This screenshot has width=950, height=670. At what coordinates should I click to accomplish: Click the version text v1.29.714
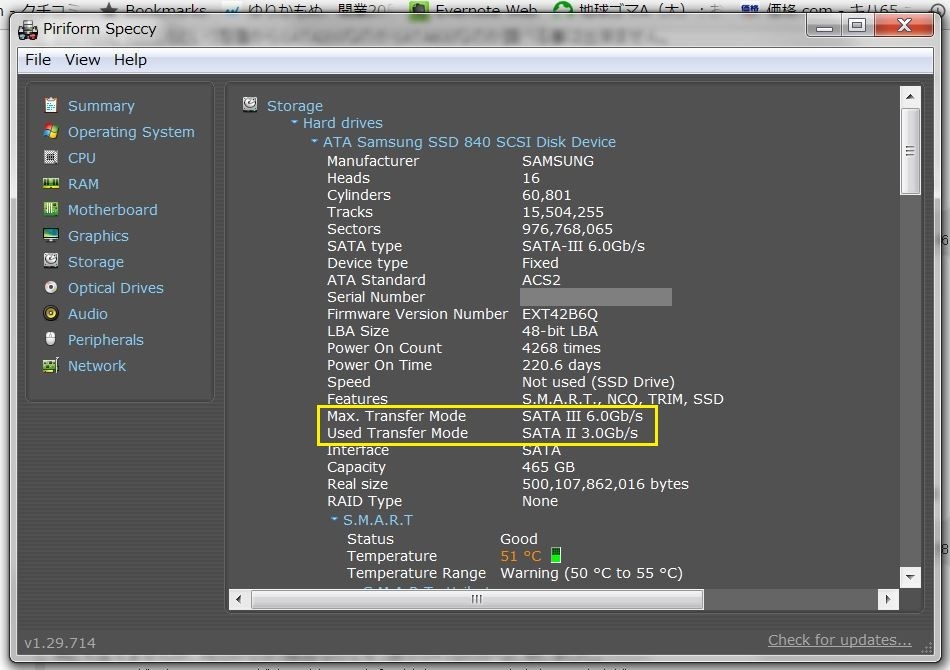point(60,643)
